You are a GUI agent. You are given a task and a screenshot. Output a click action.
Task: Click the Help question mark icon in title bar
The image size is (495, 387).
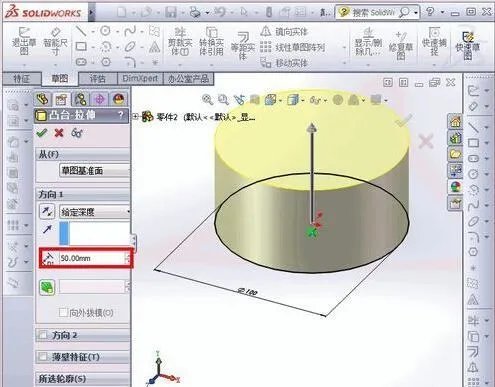coord(430,12)
